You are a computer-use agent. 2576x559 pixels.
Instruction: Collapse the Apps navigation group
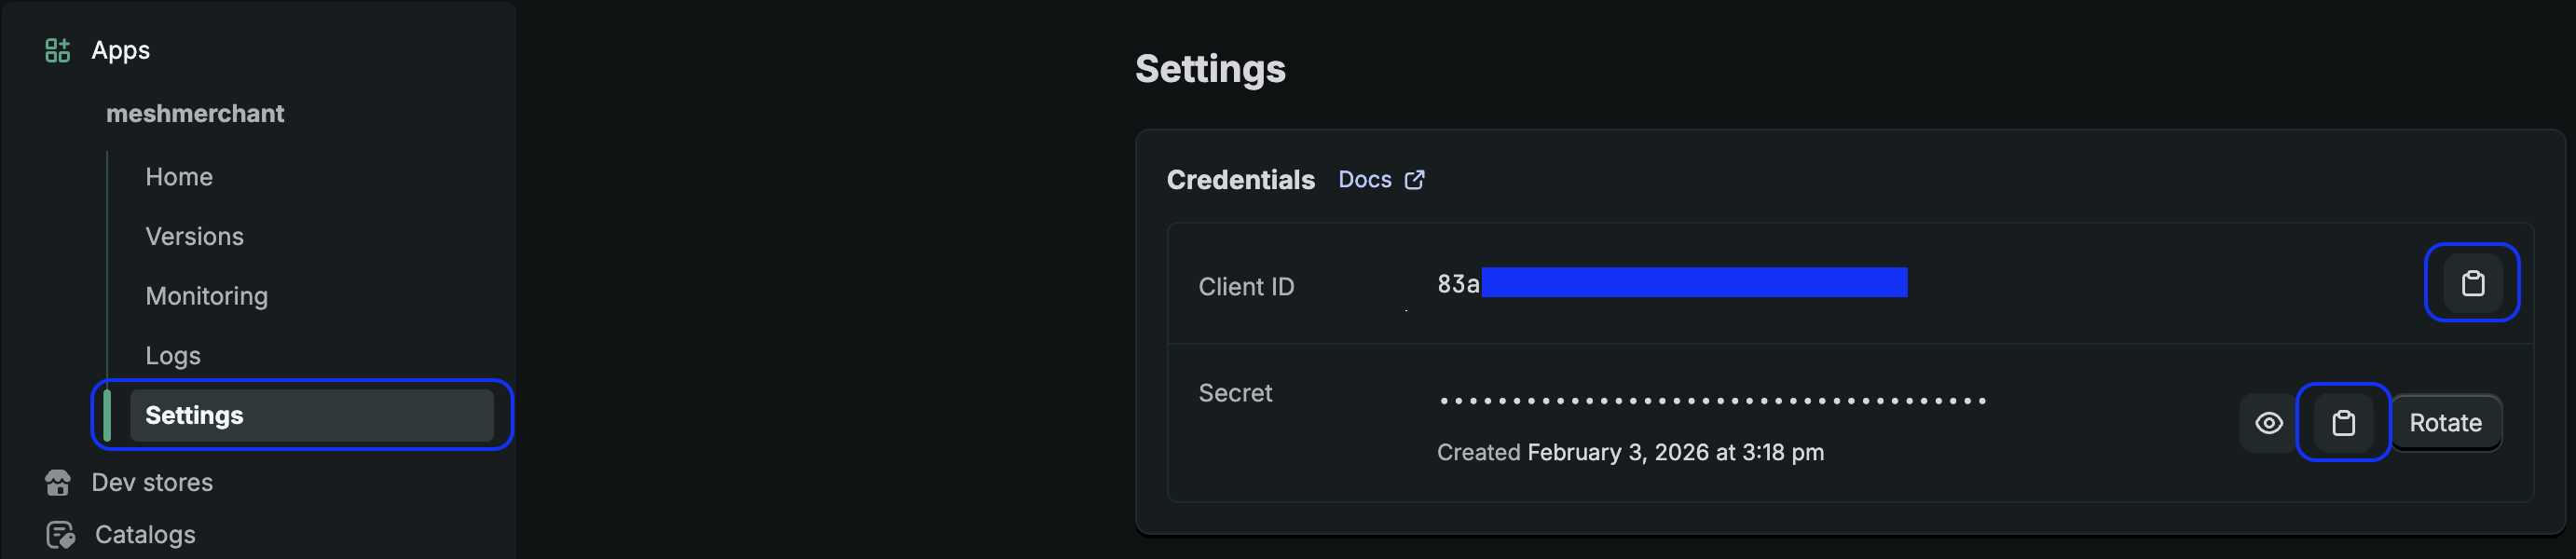click(120, 49)
